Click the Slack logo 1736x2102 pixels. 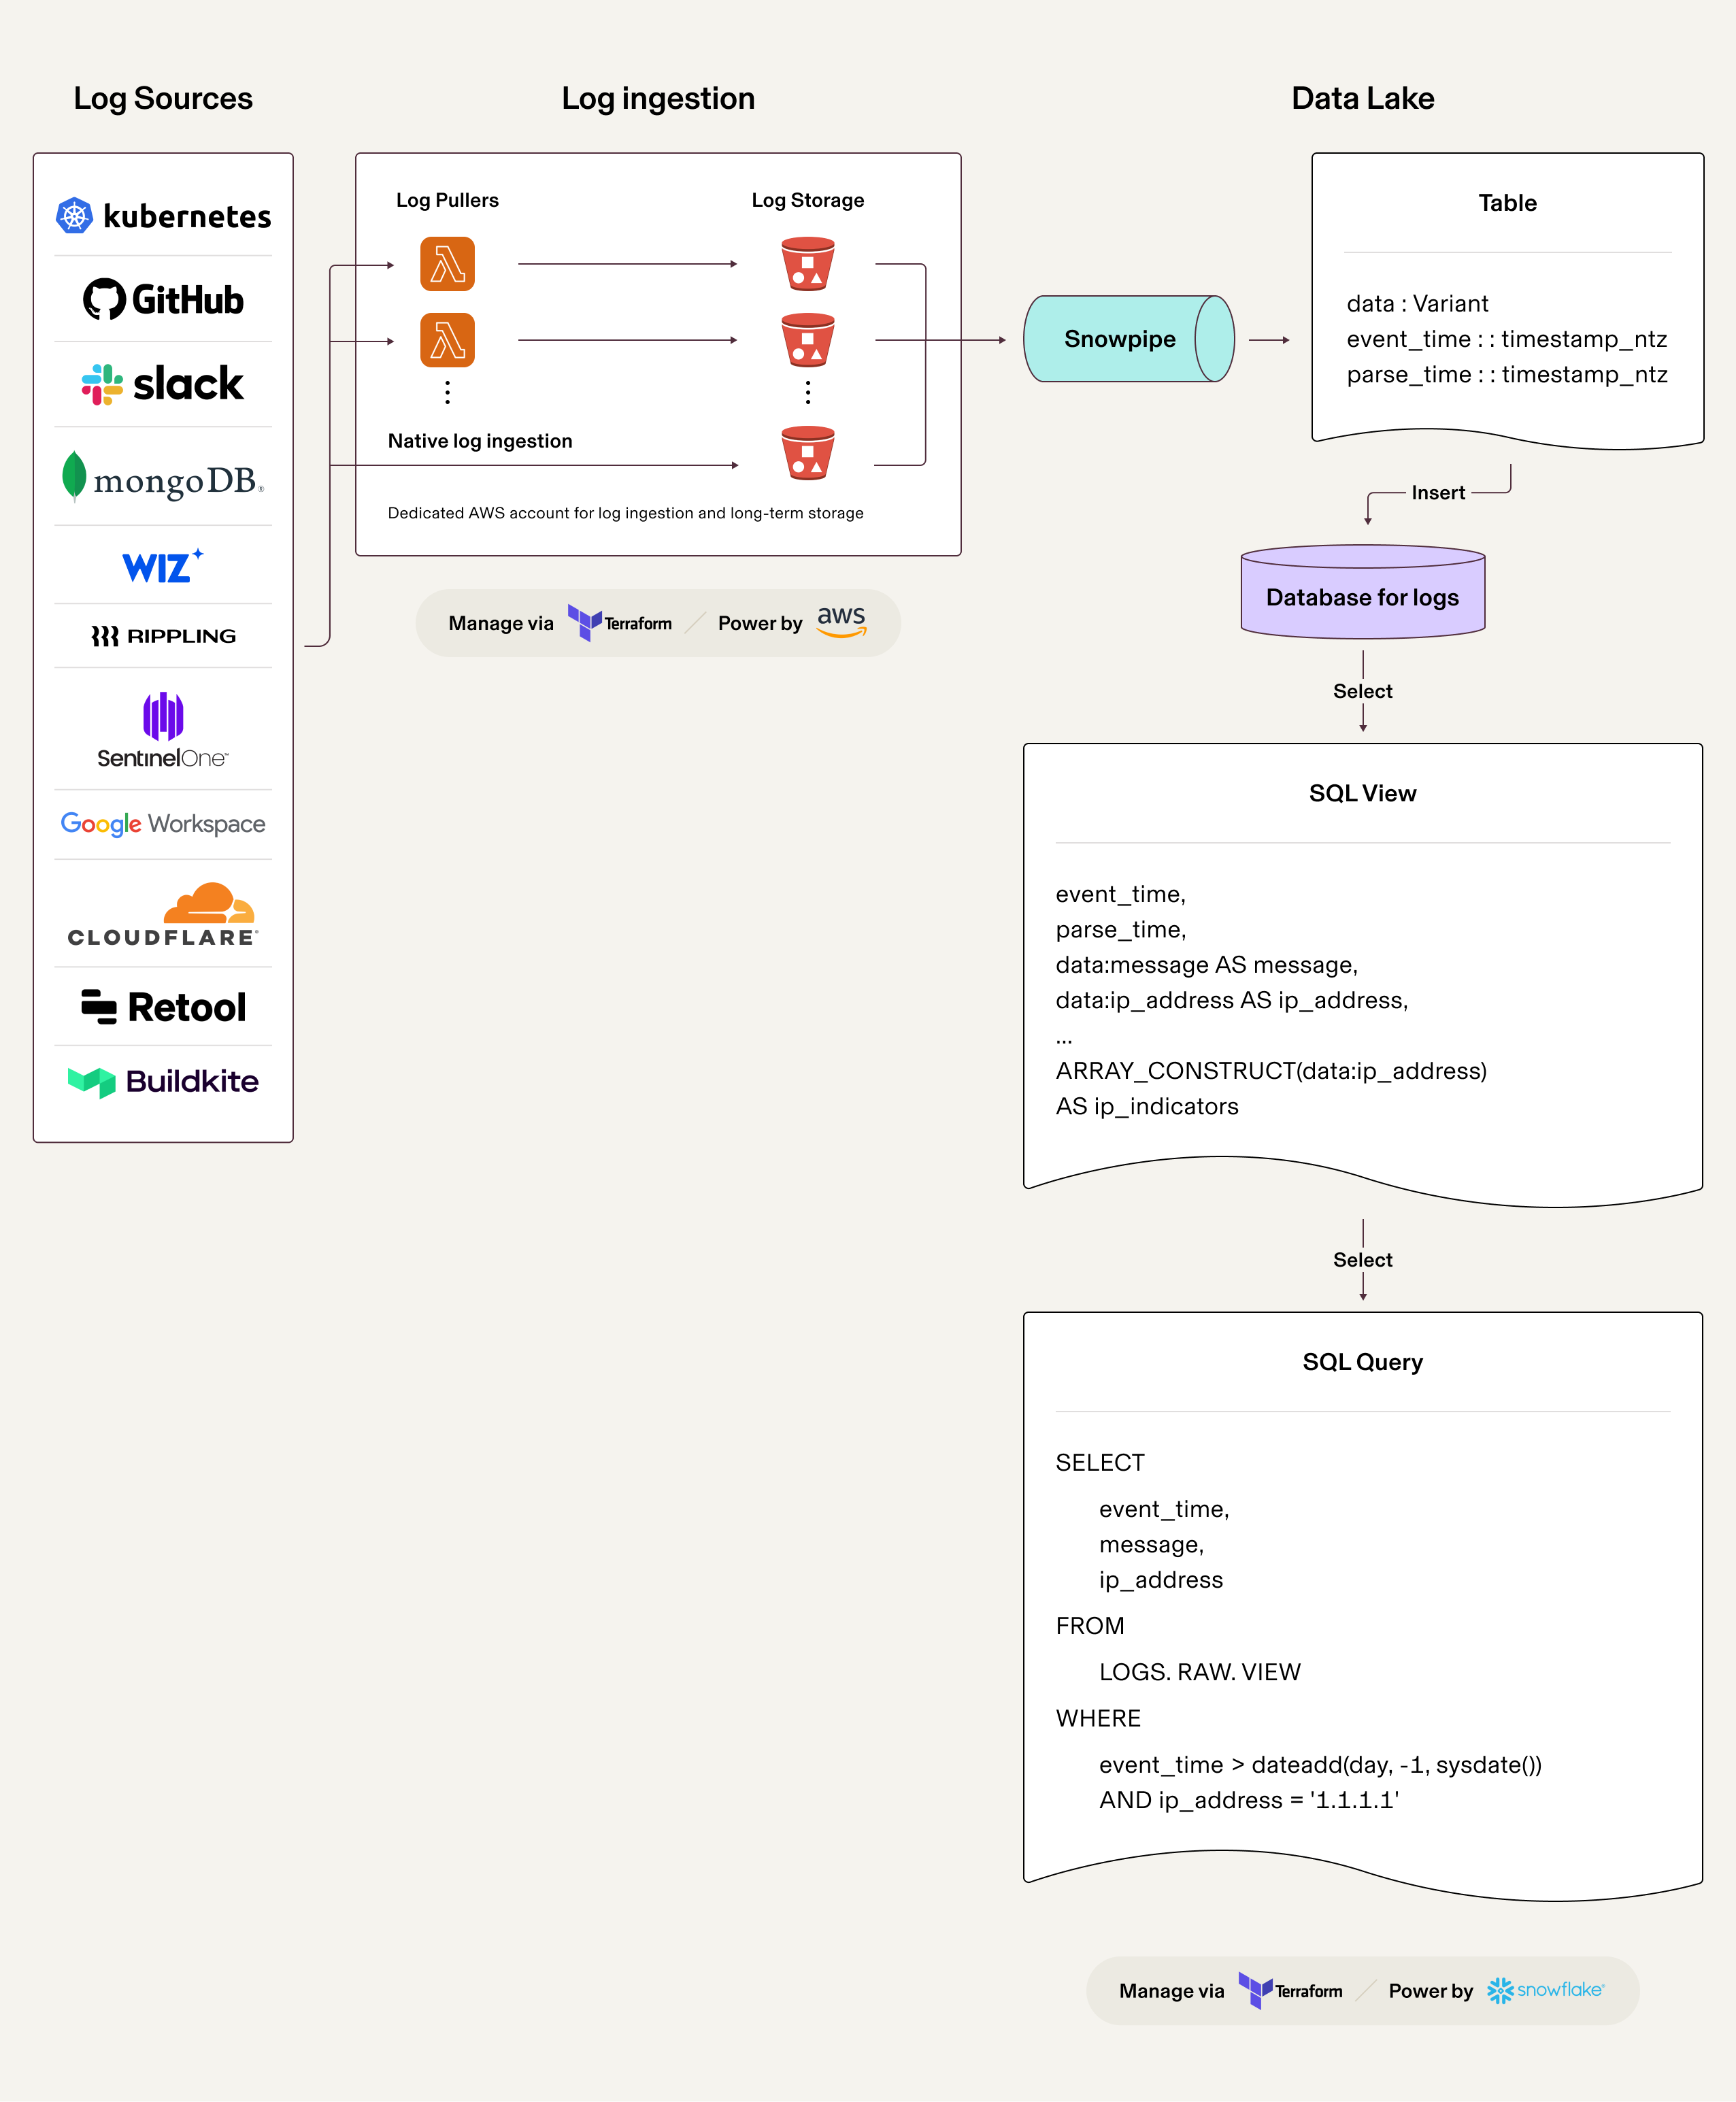pos(163,384)
